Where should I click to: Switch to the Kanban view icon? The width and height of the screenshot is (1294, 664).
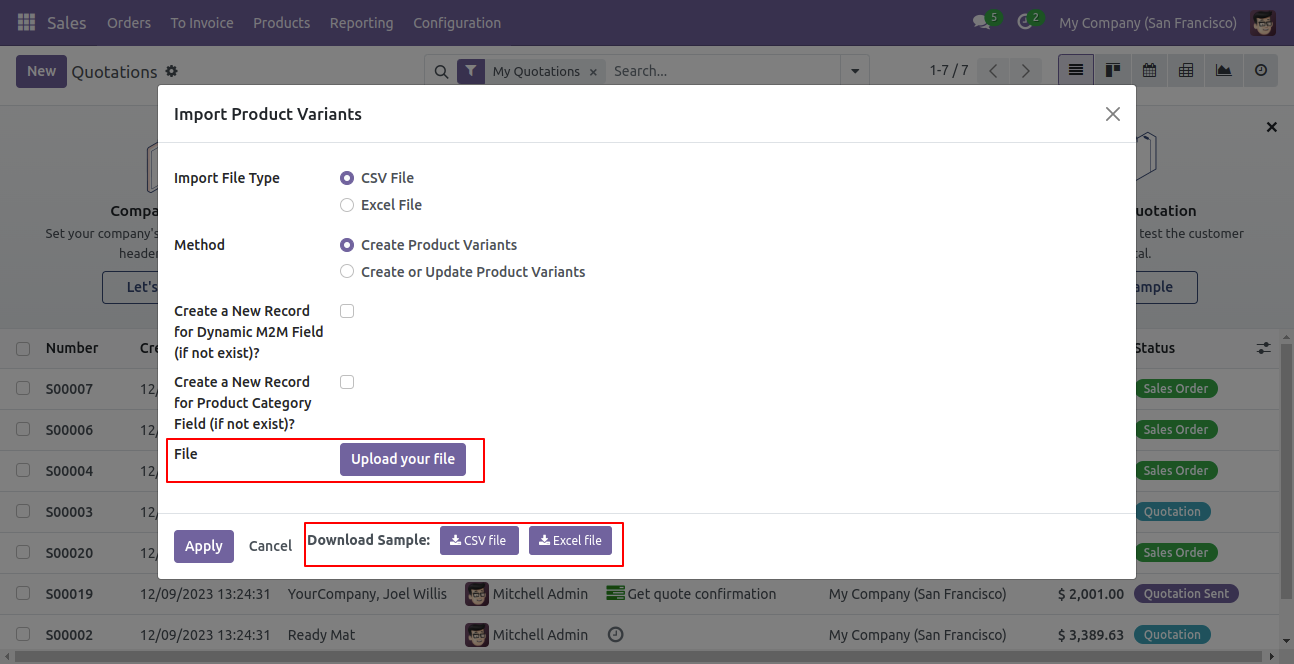click(x=1112, y=71)
